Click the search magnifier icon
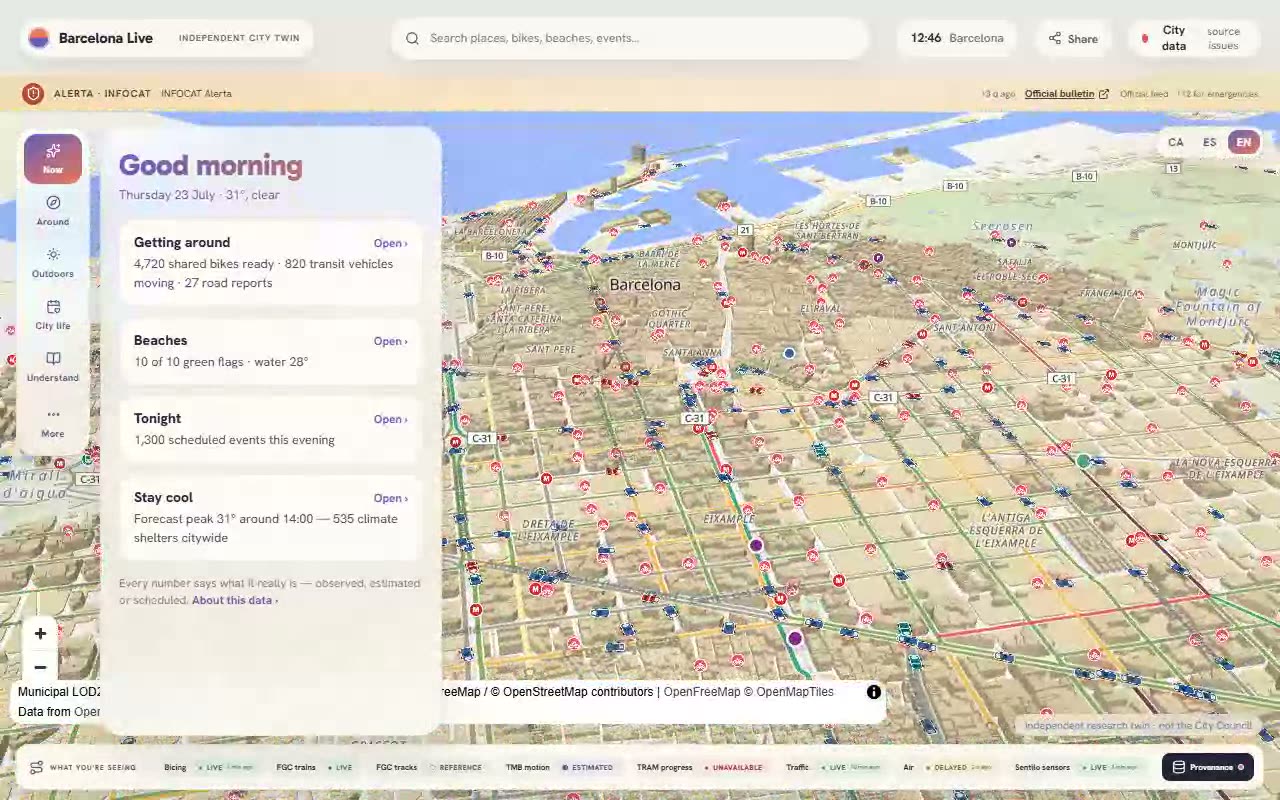Screen dimensions: 1280x800 [412, 38]
